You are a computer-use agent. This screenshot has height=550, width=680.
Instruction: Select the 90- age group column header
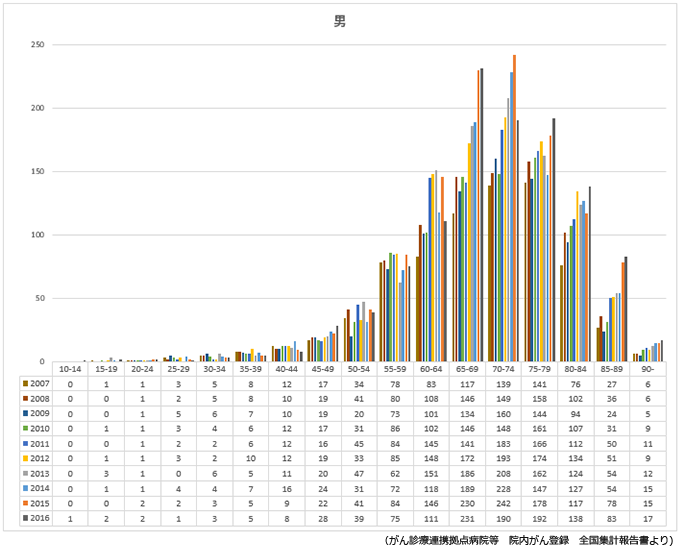[x=648, y=368]
